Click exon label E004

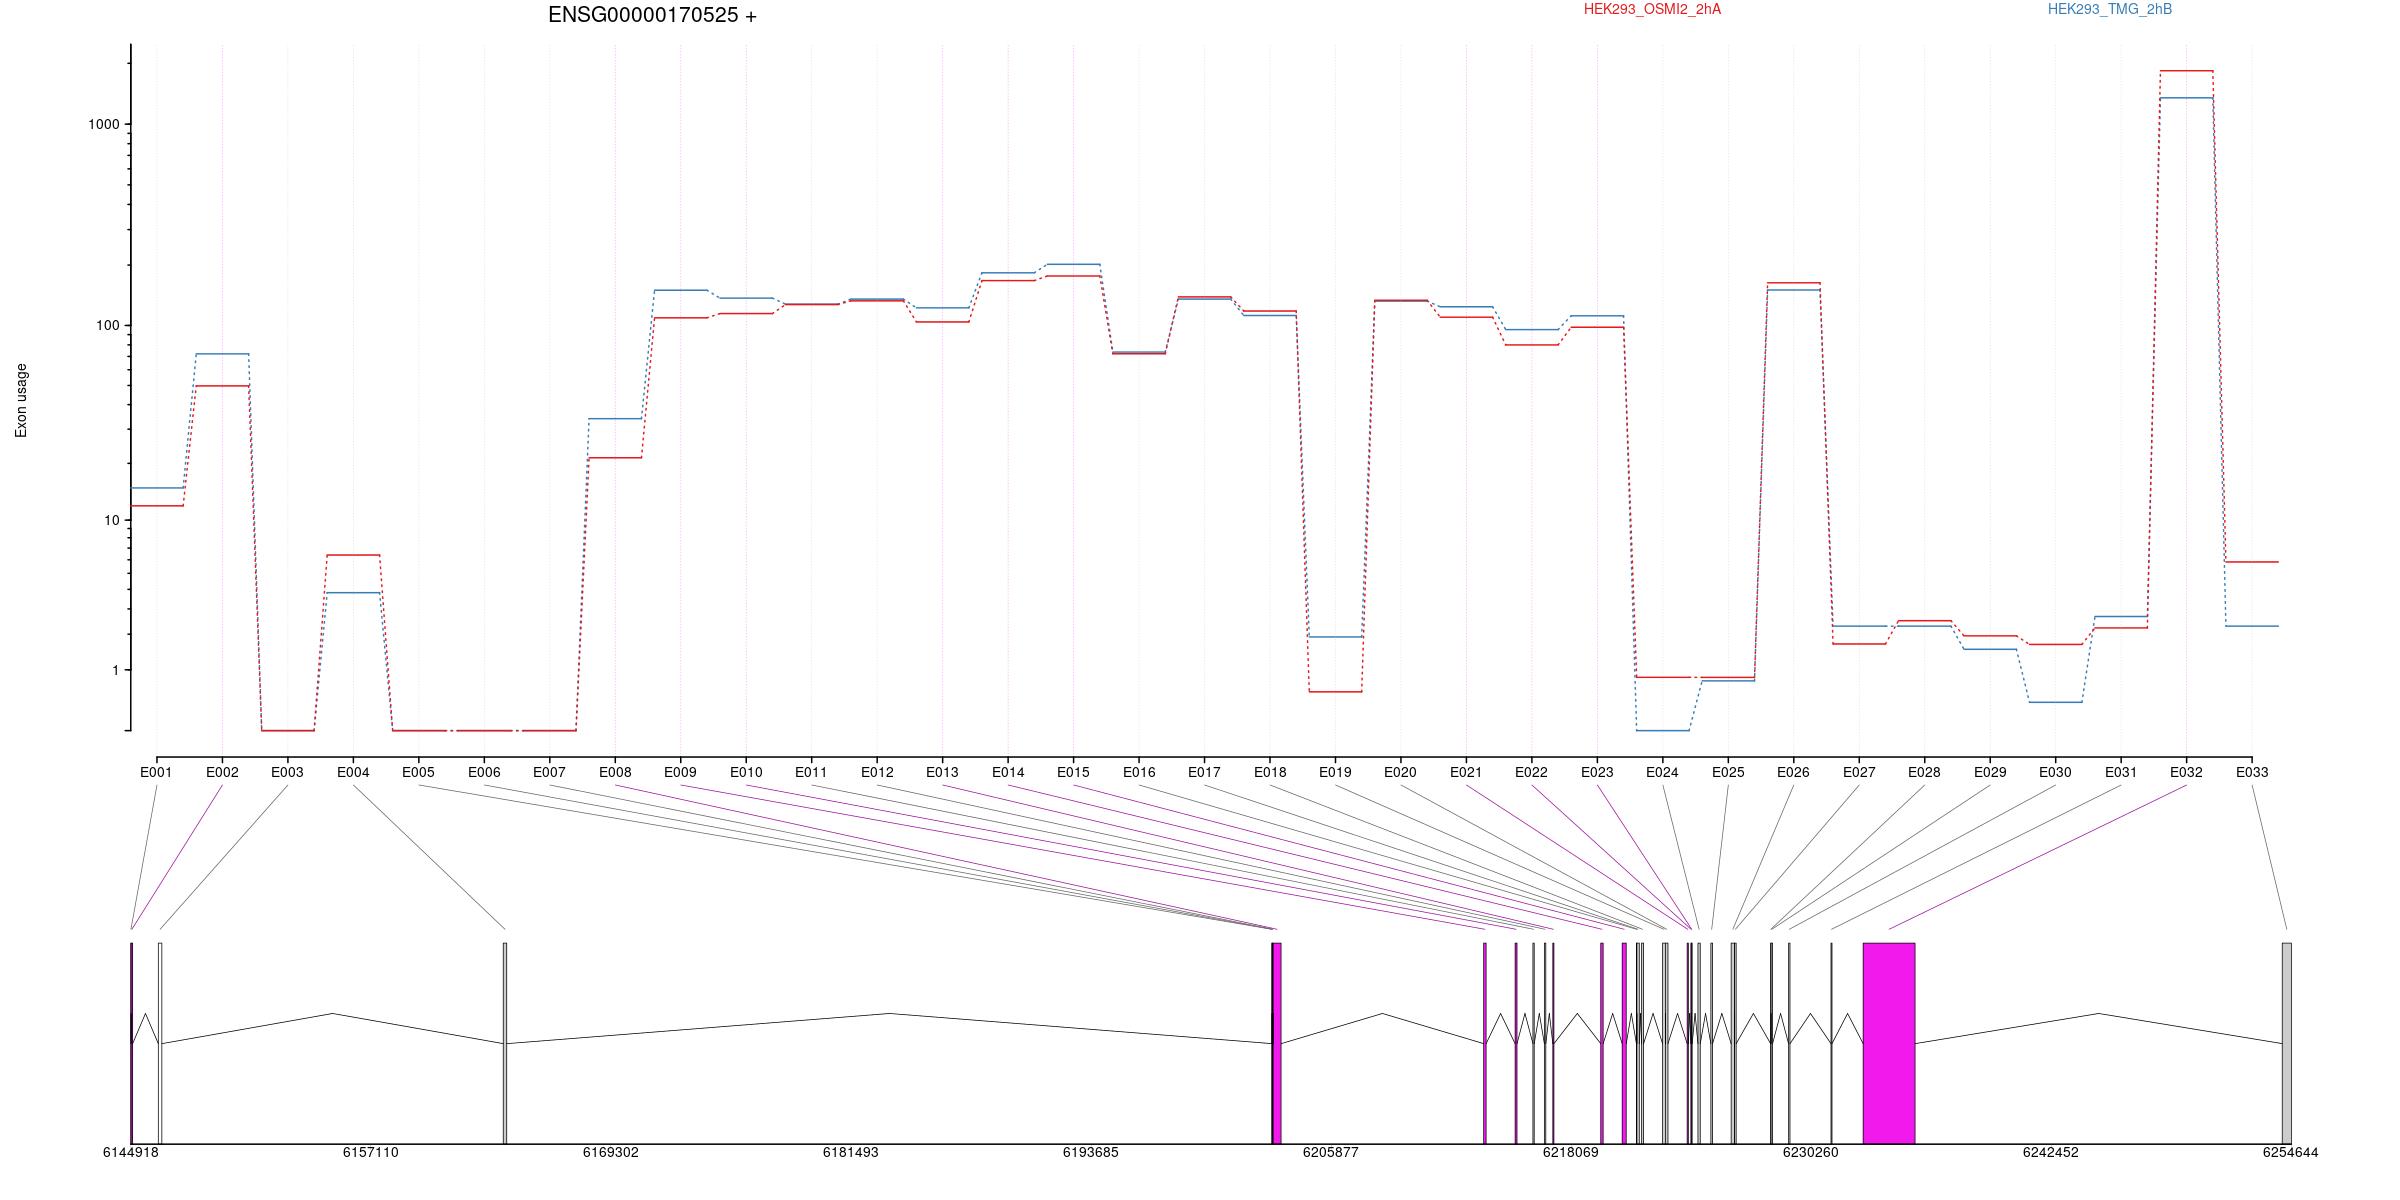point(353,772)
